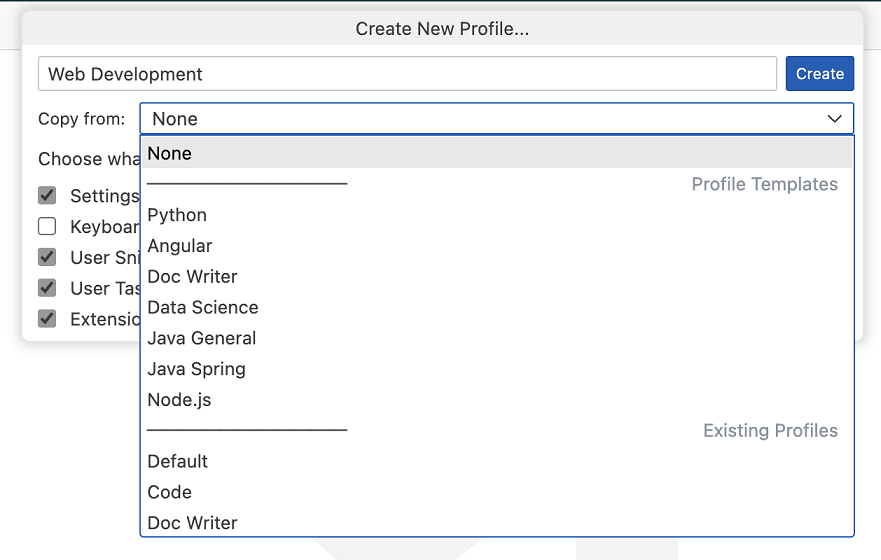Select the Java General template
Screen dimensions: 881x560
202,339
